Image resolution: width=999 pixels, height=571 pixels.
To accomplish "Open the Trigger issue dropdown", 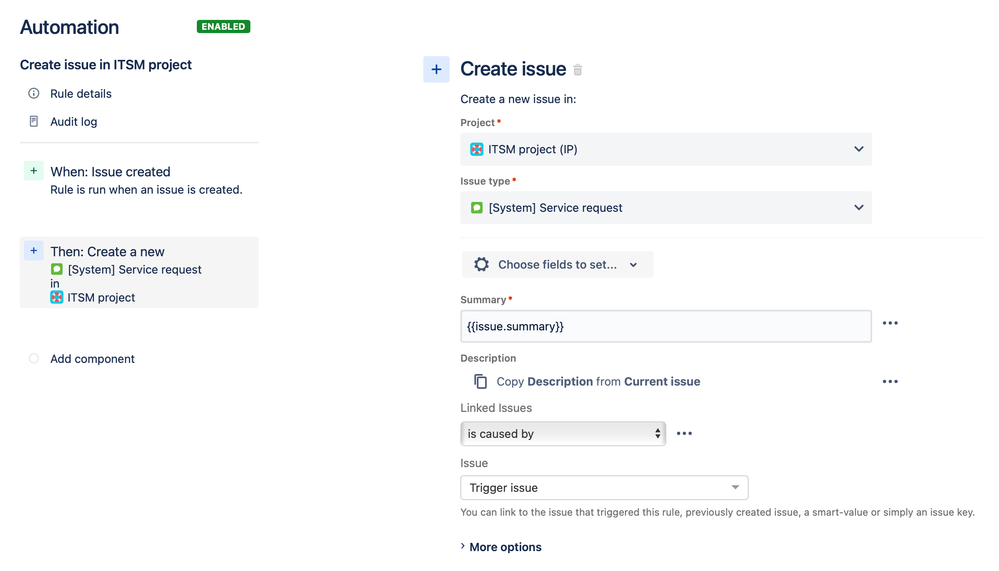I will 604,488.
